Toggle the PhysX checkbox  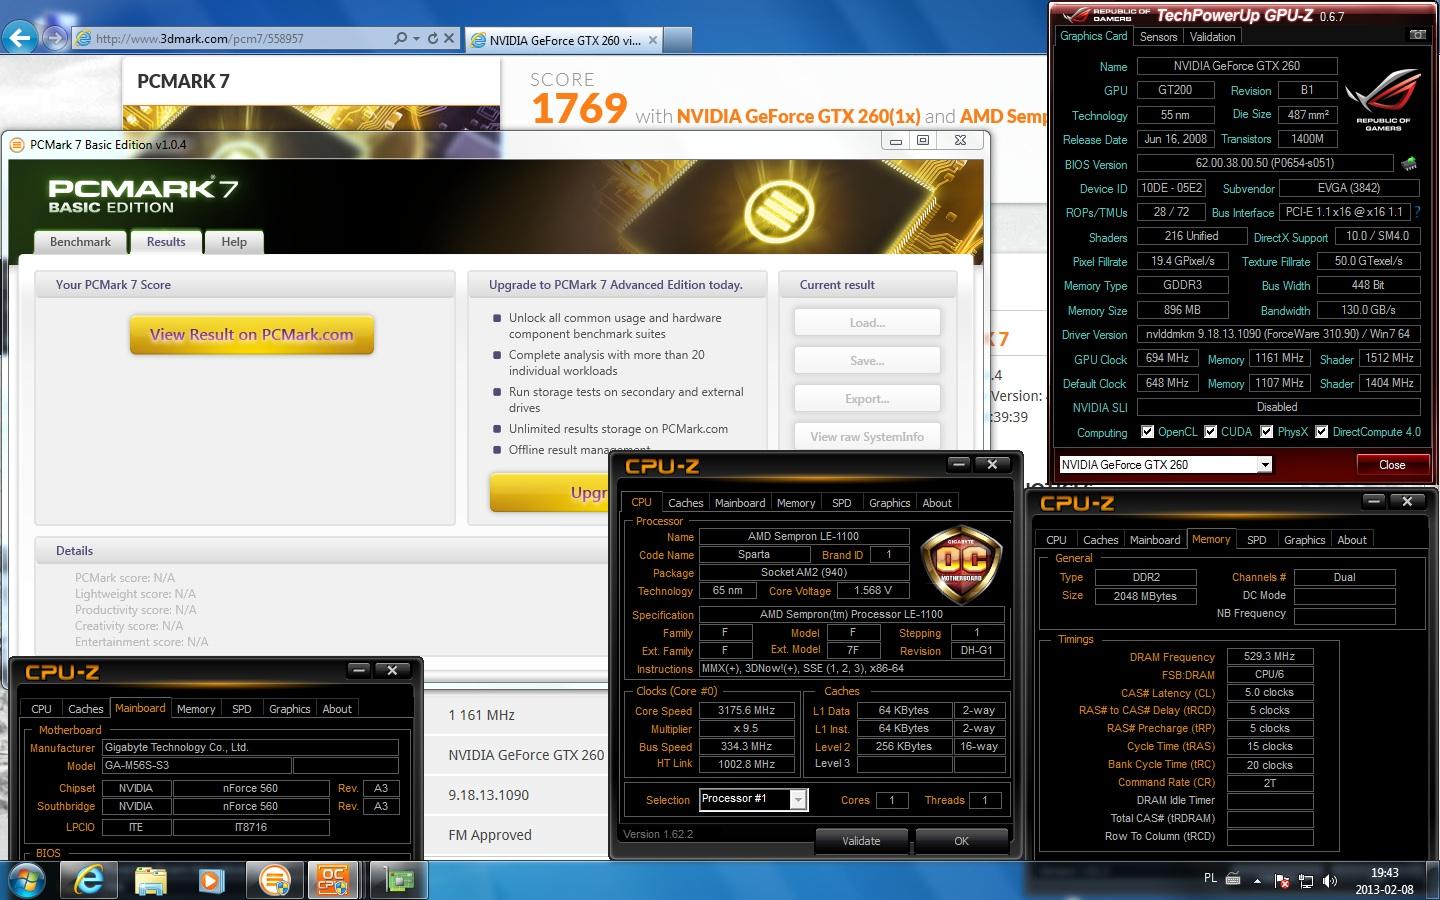pyautogui.click(x=1267, y=432)
